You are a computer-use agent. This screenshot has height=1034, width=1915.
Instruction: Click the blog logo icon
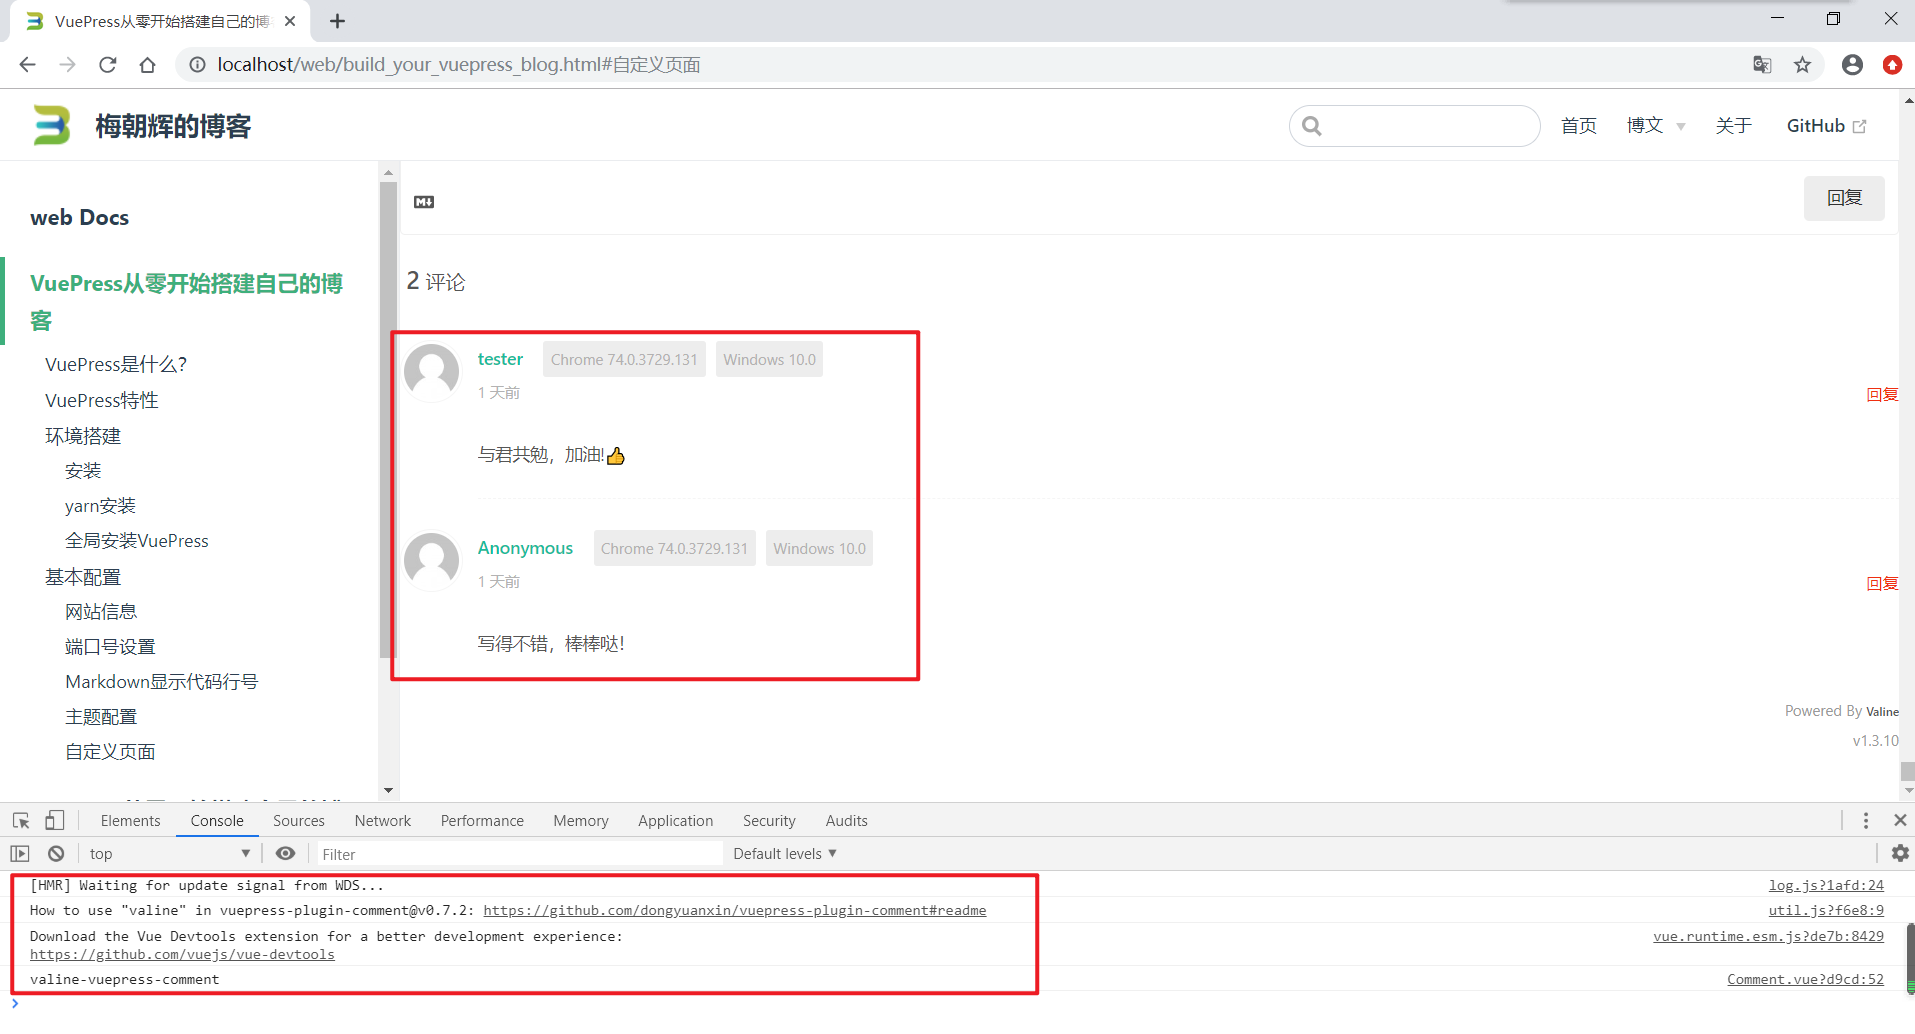pyautogui.click(x=51, y=125)
